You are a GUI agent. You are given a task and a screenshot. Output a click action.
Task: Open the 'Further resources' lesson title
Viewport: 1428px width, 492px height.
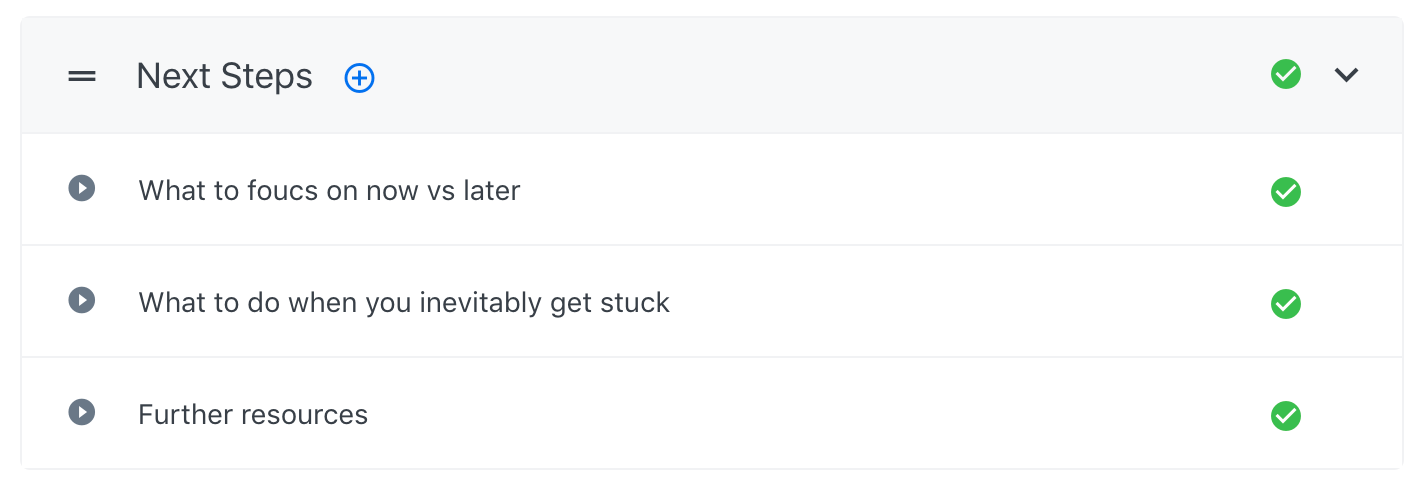pyautogui.click(x=252, y=414)
